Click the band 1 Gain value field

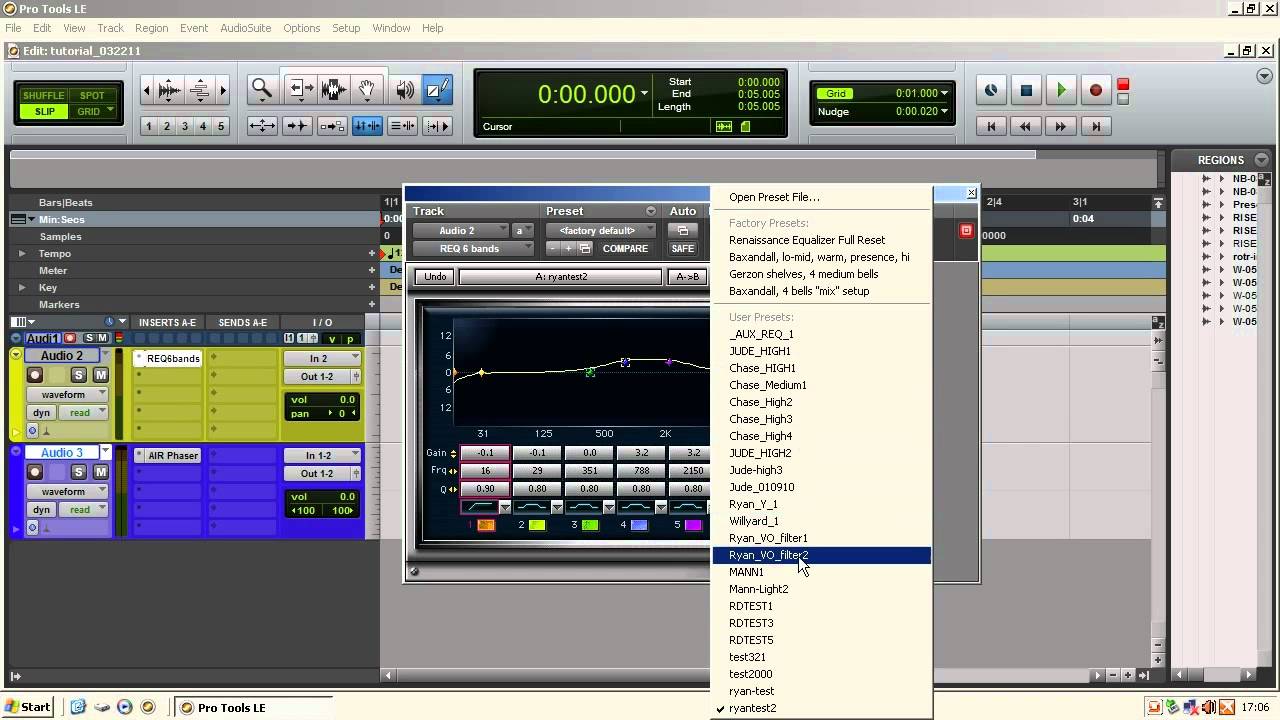(485, 453)
